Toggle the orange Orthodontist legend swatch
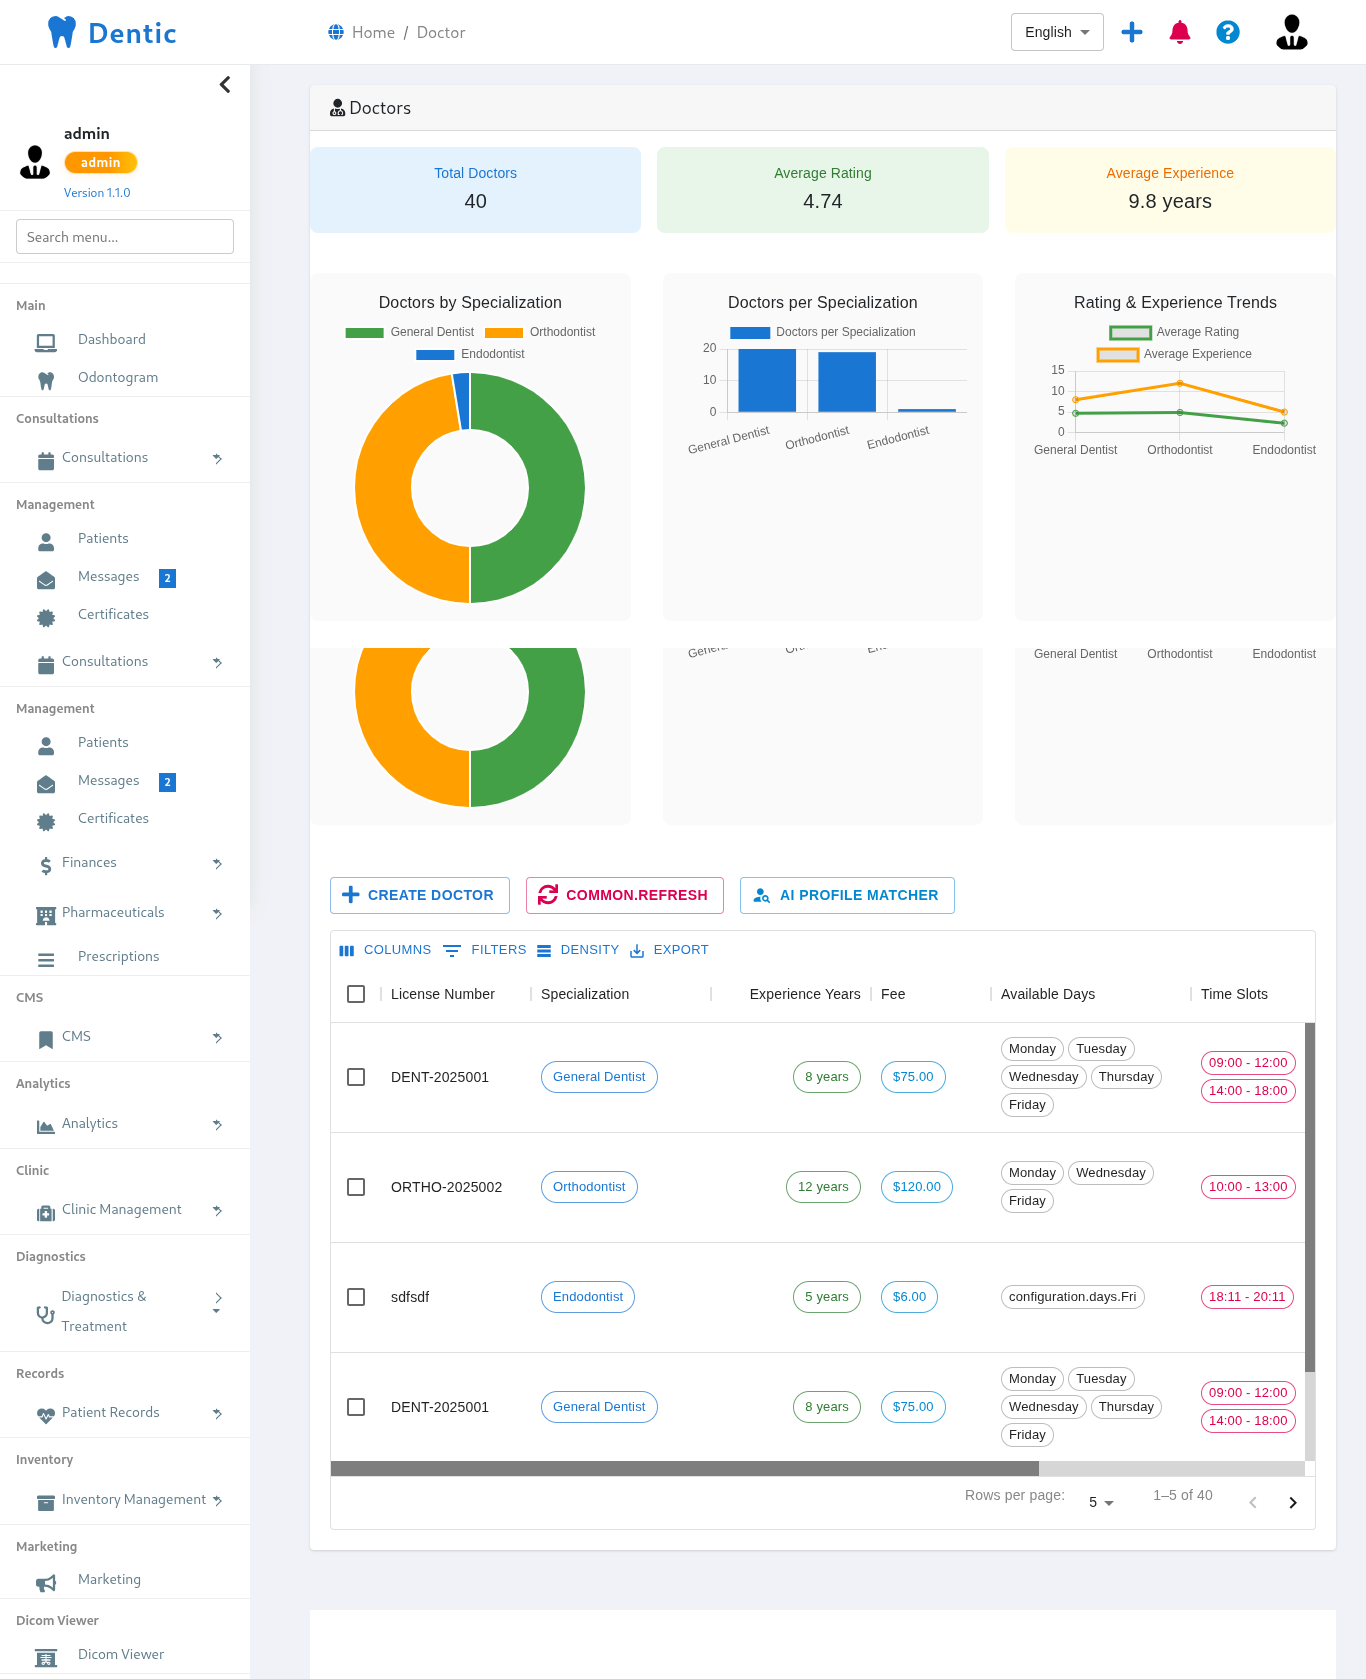This screenshot has width=1366, height=1679. 504,333
